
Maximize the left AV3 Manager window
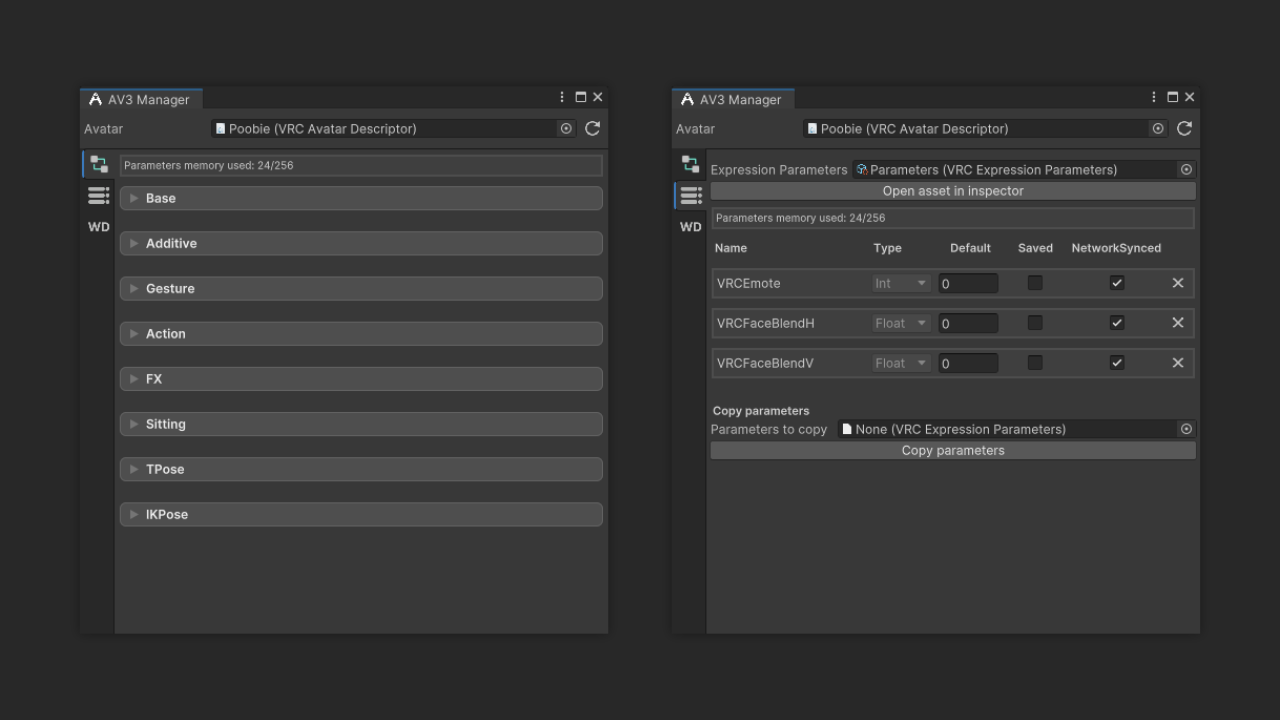(x=580, y=97)
